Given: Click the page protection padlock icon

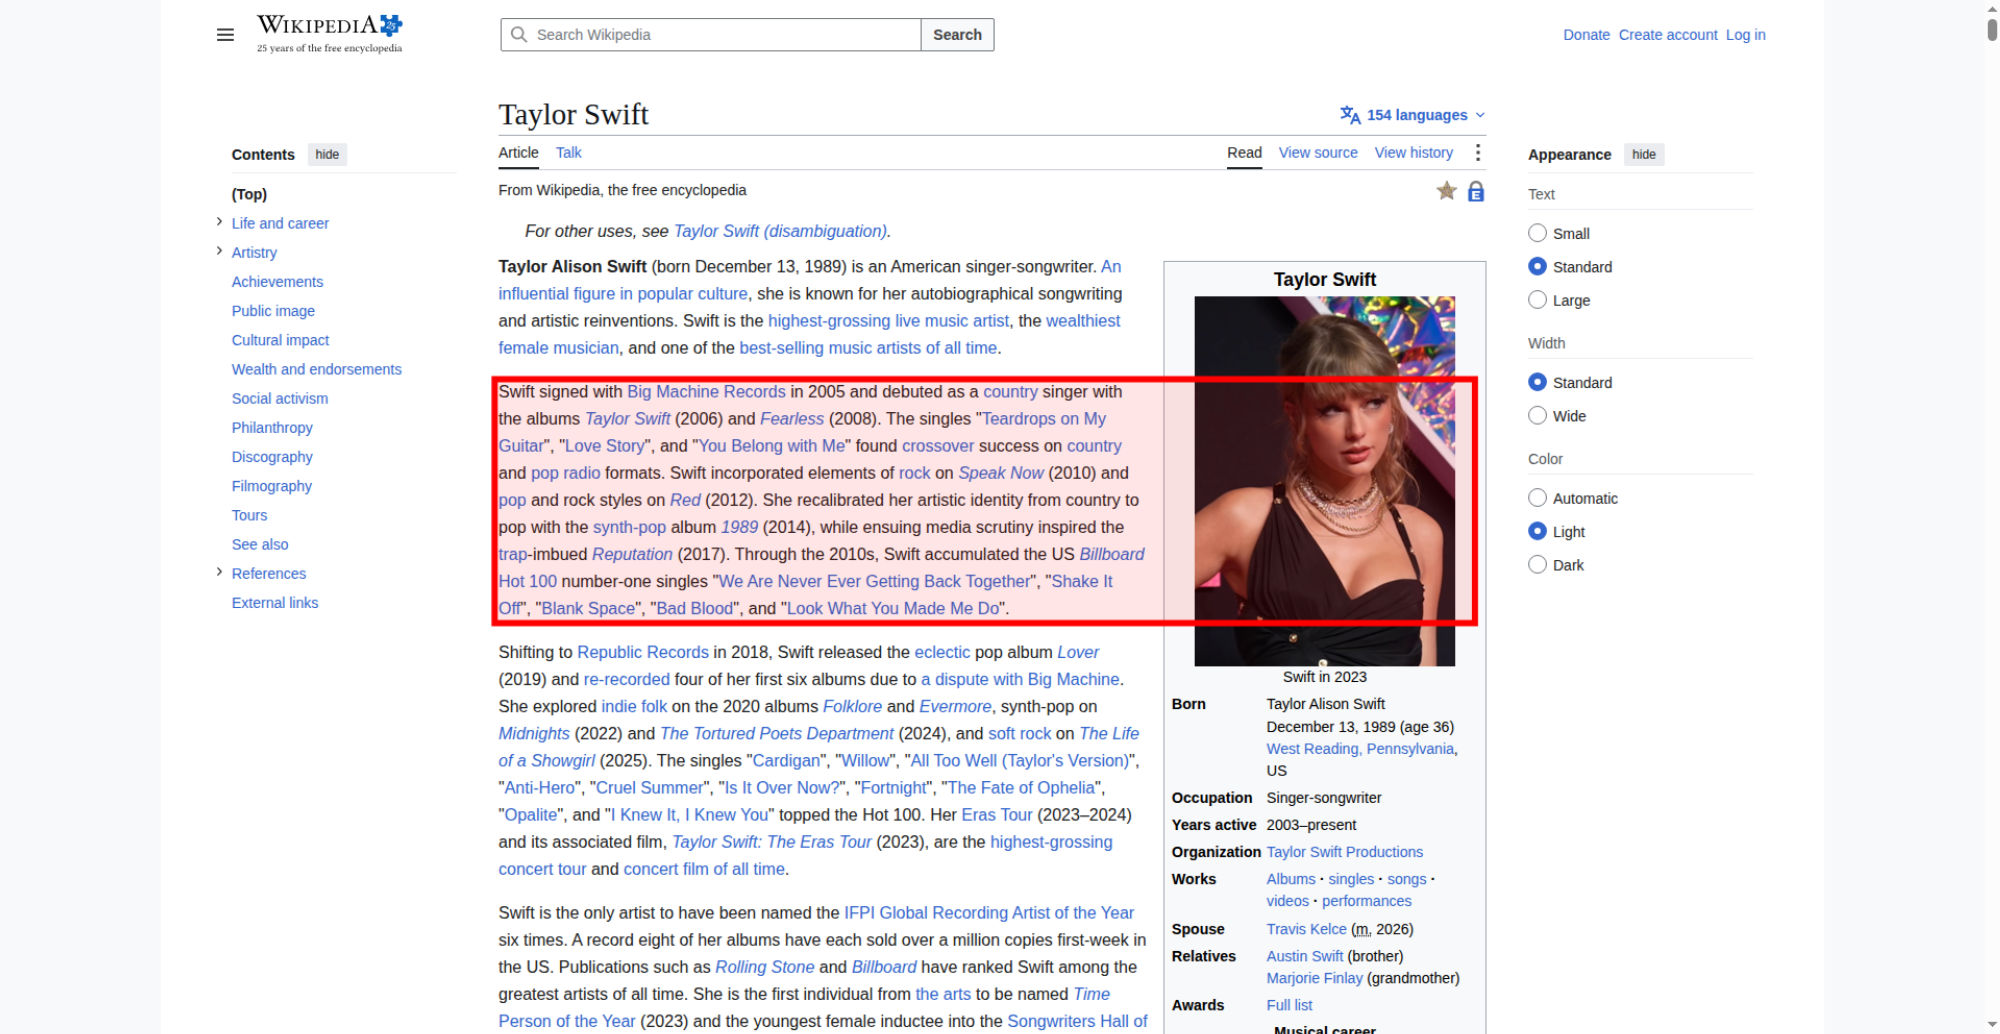Looking at the screenshot, I should point(1476,191).
